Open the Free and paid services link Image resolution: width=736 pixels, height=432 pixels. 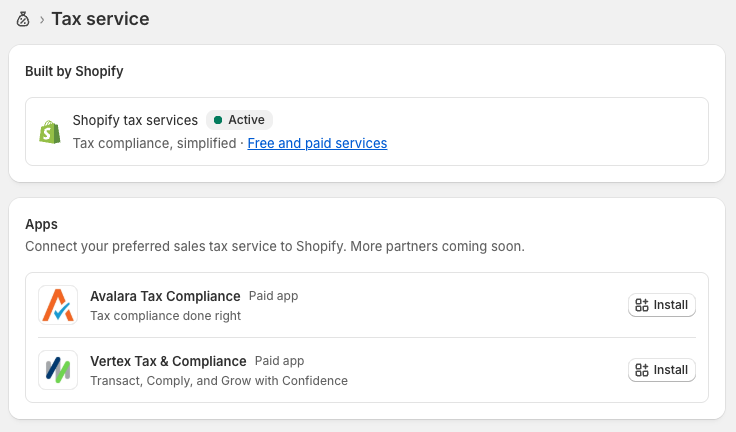[x=317, y=143]
